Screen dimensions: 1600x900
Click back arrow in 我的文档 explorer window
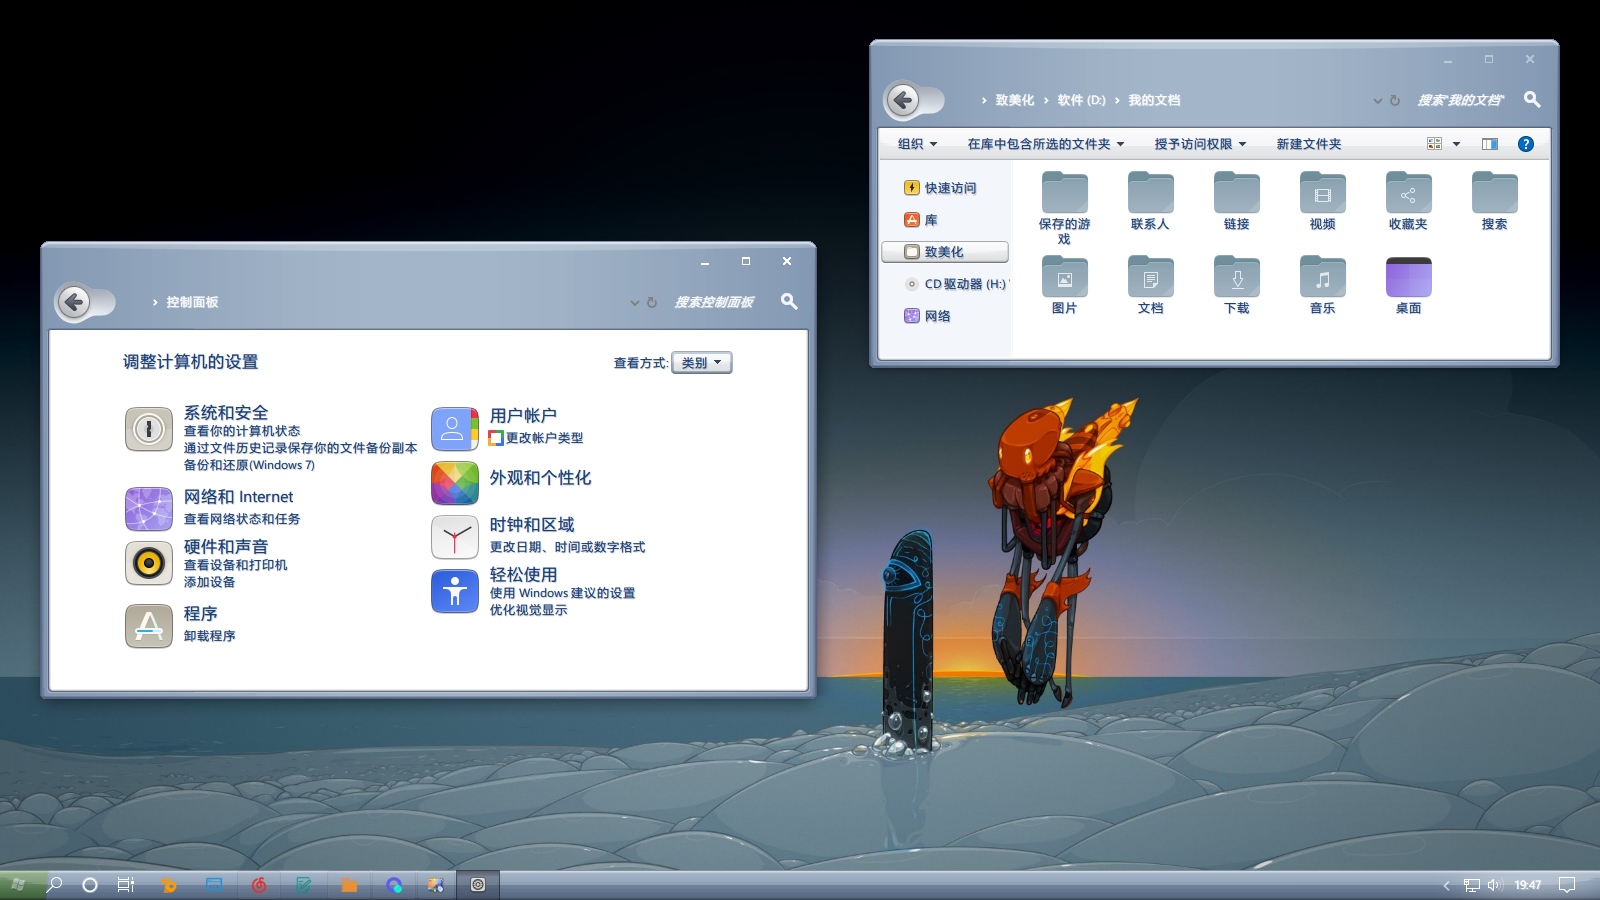903,100
